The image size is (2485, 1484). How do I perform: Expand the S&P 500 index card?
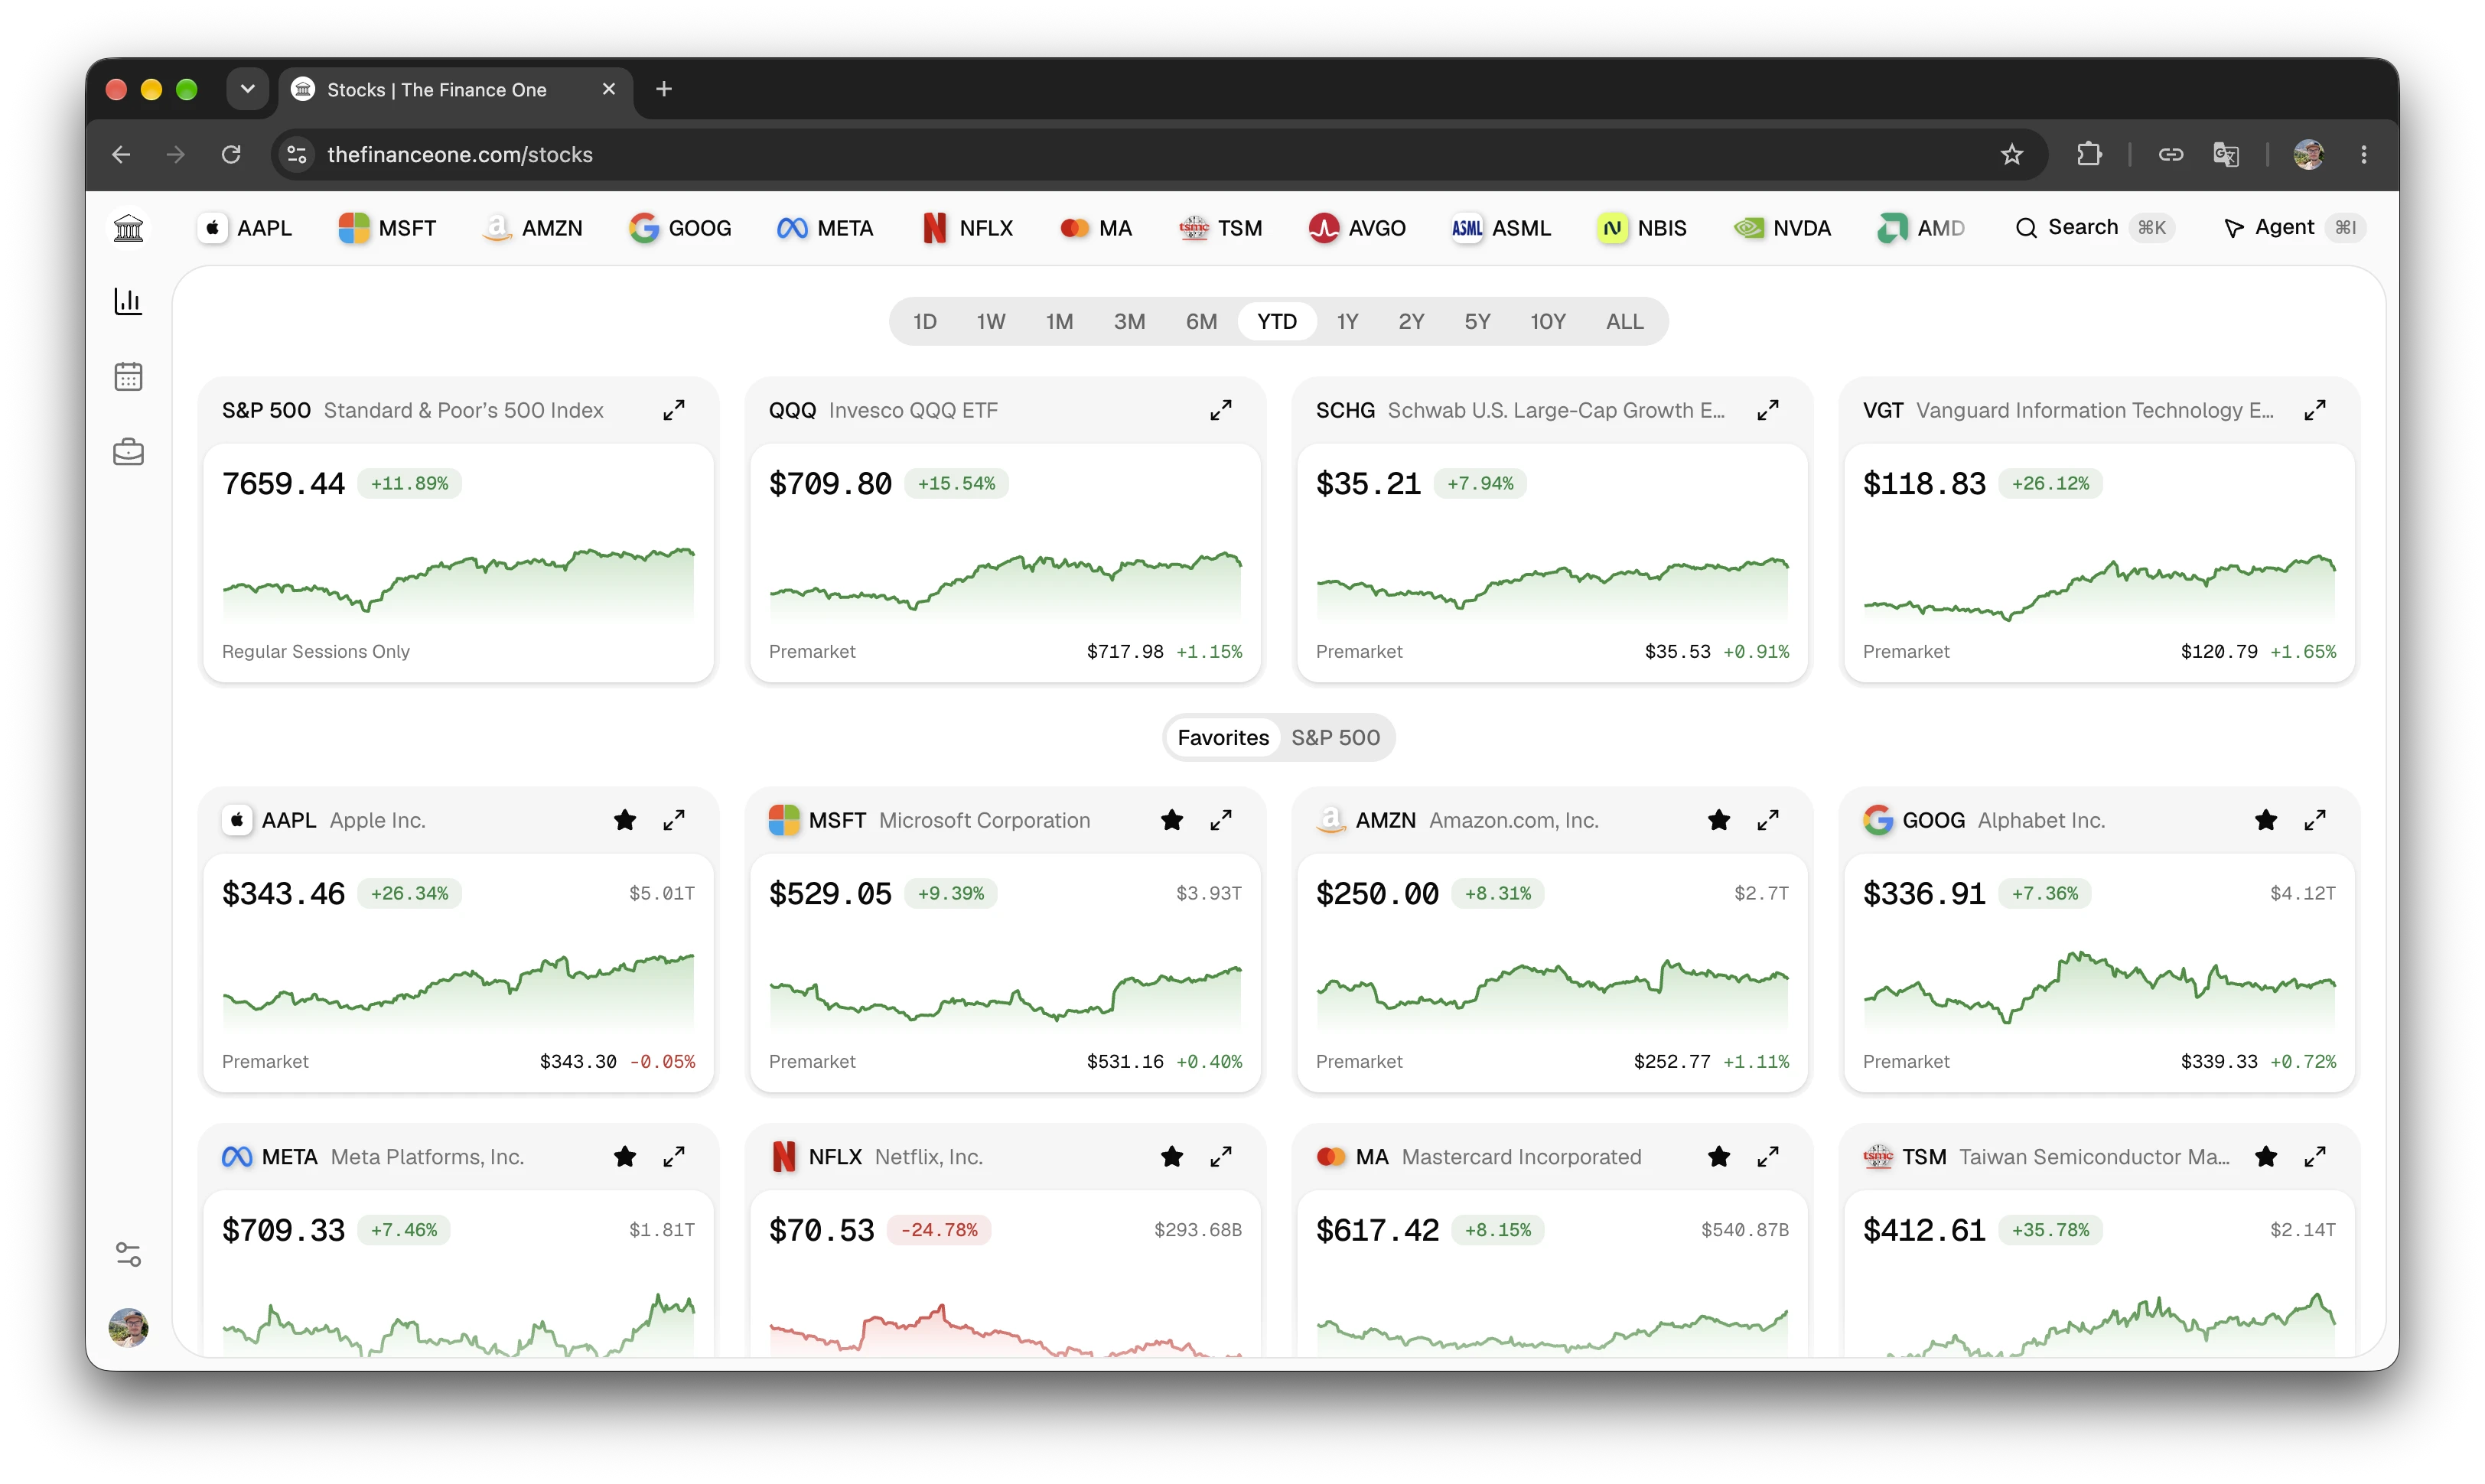pyautogui.click(x=674, y=410)
